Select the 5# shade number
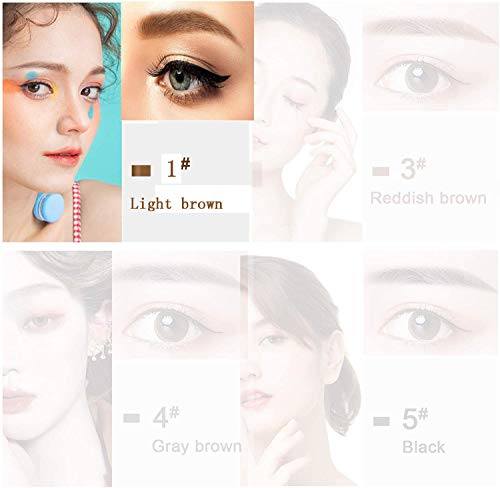The image size is (500, 488). [x=415, y=419]
